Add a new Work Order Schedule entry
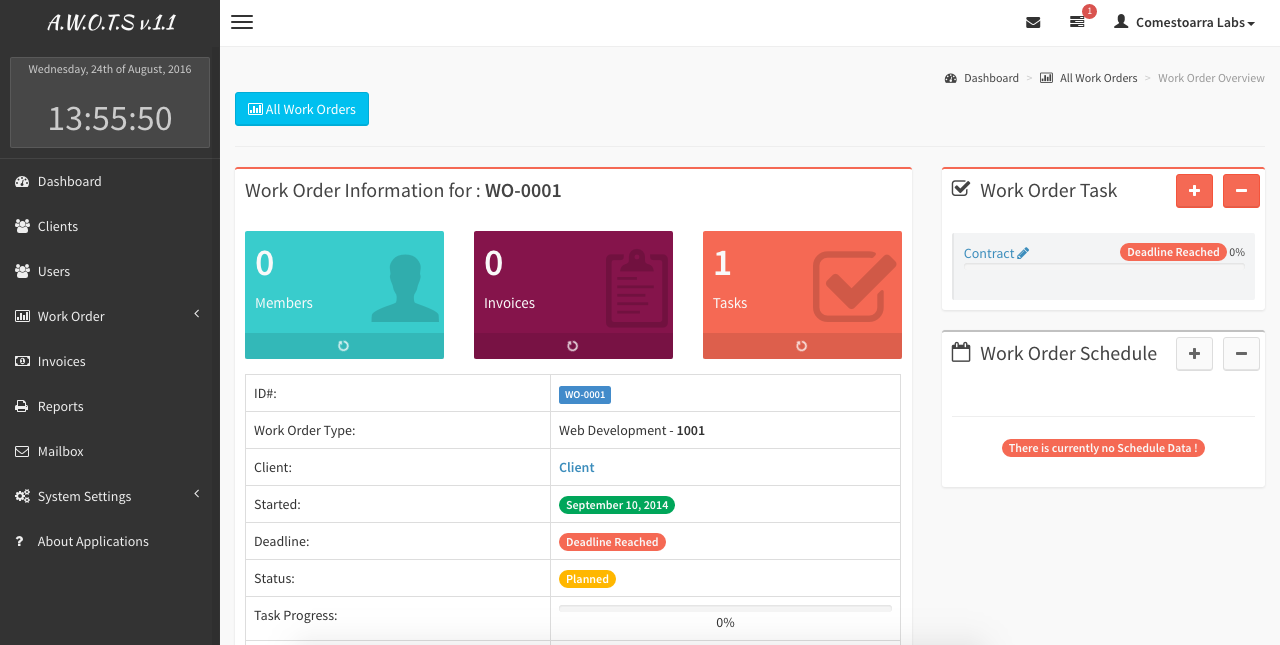Image resolution: width=1280 pixels, height=645 pixels. (x=1194, y=354)
